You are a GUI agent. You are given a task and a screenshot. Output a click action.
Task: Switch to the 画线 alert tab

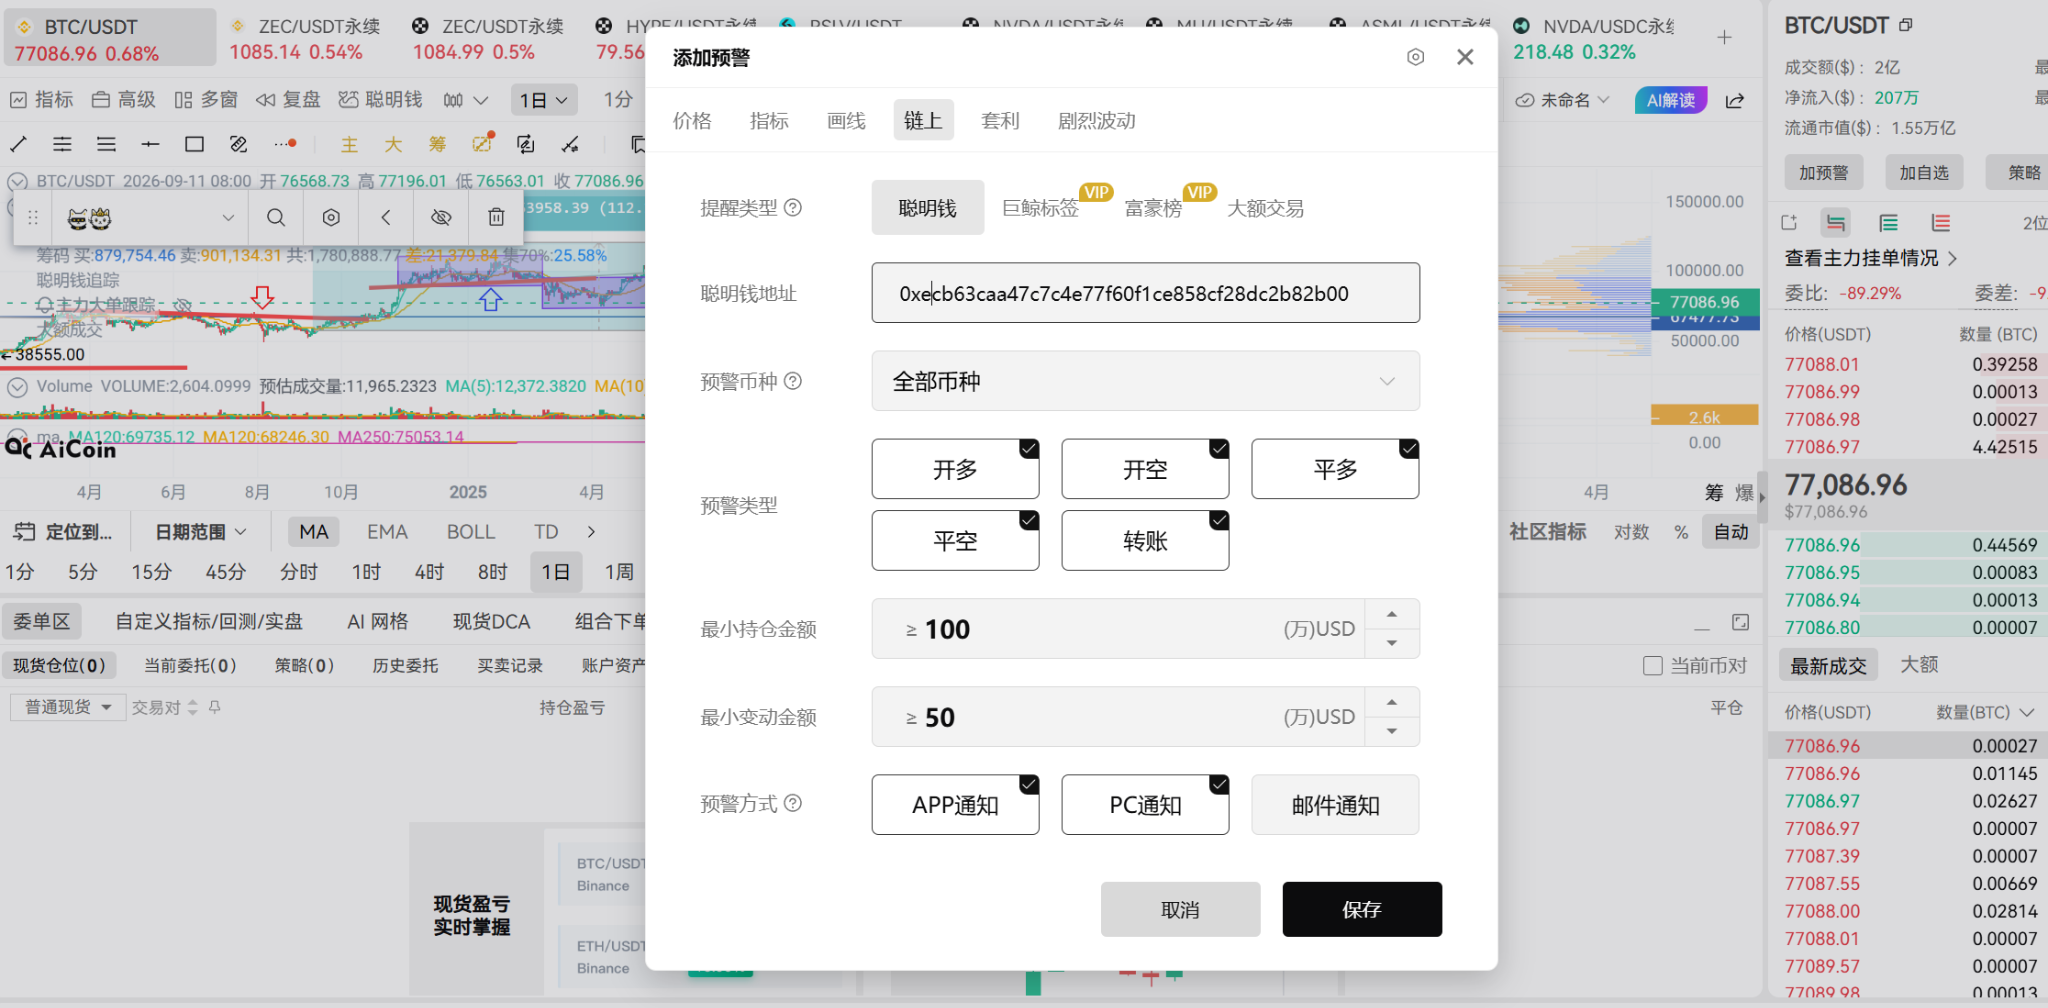tap(846, 121)
